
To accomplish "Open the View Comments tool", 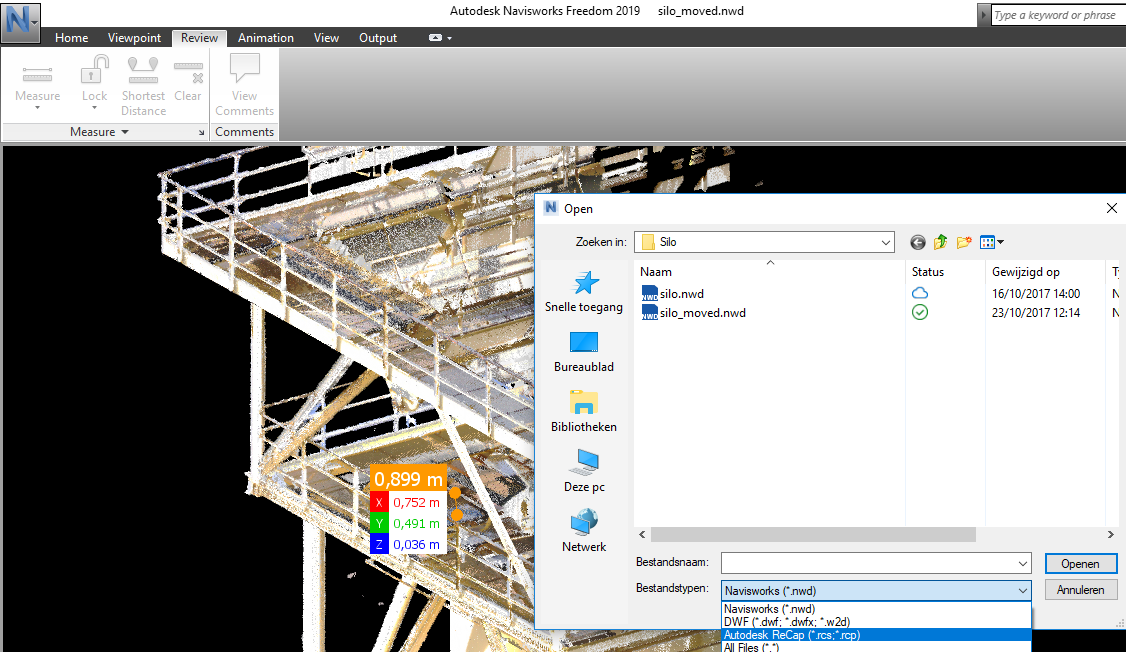I will [244, 85].
